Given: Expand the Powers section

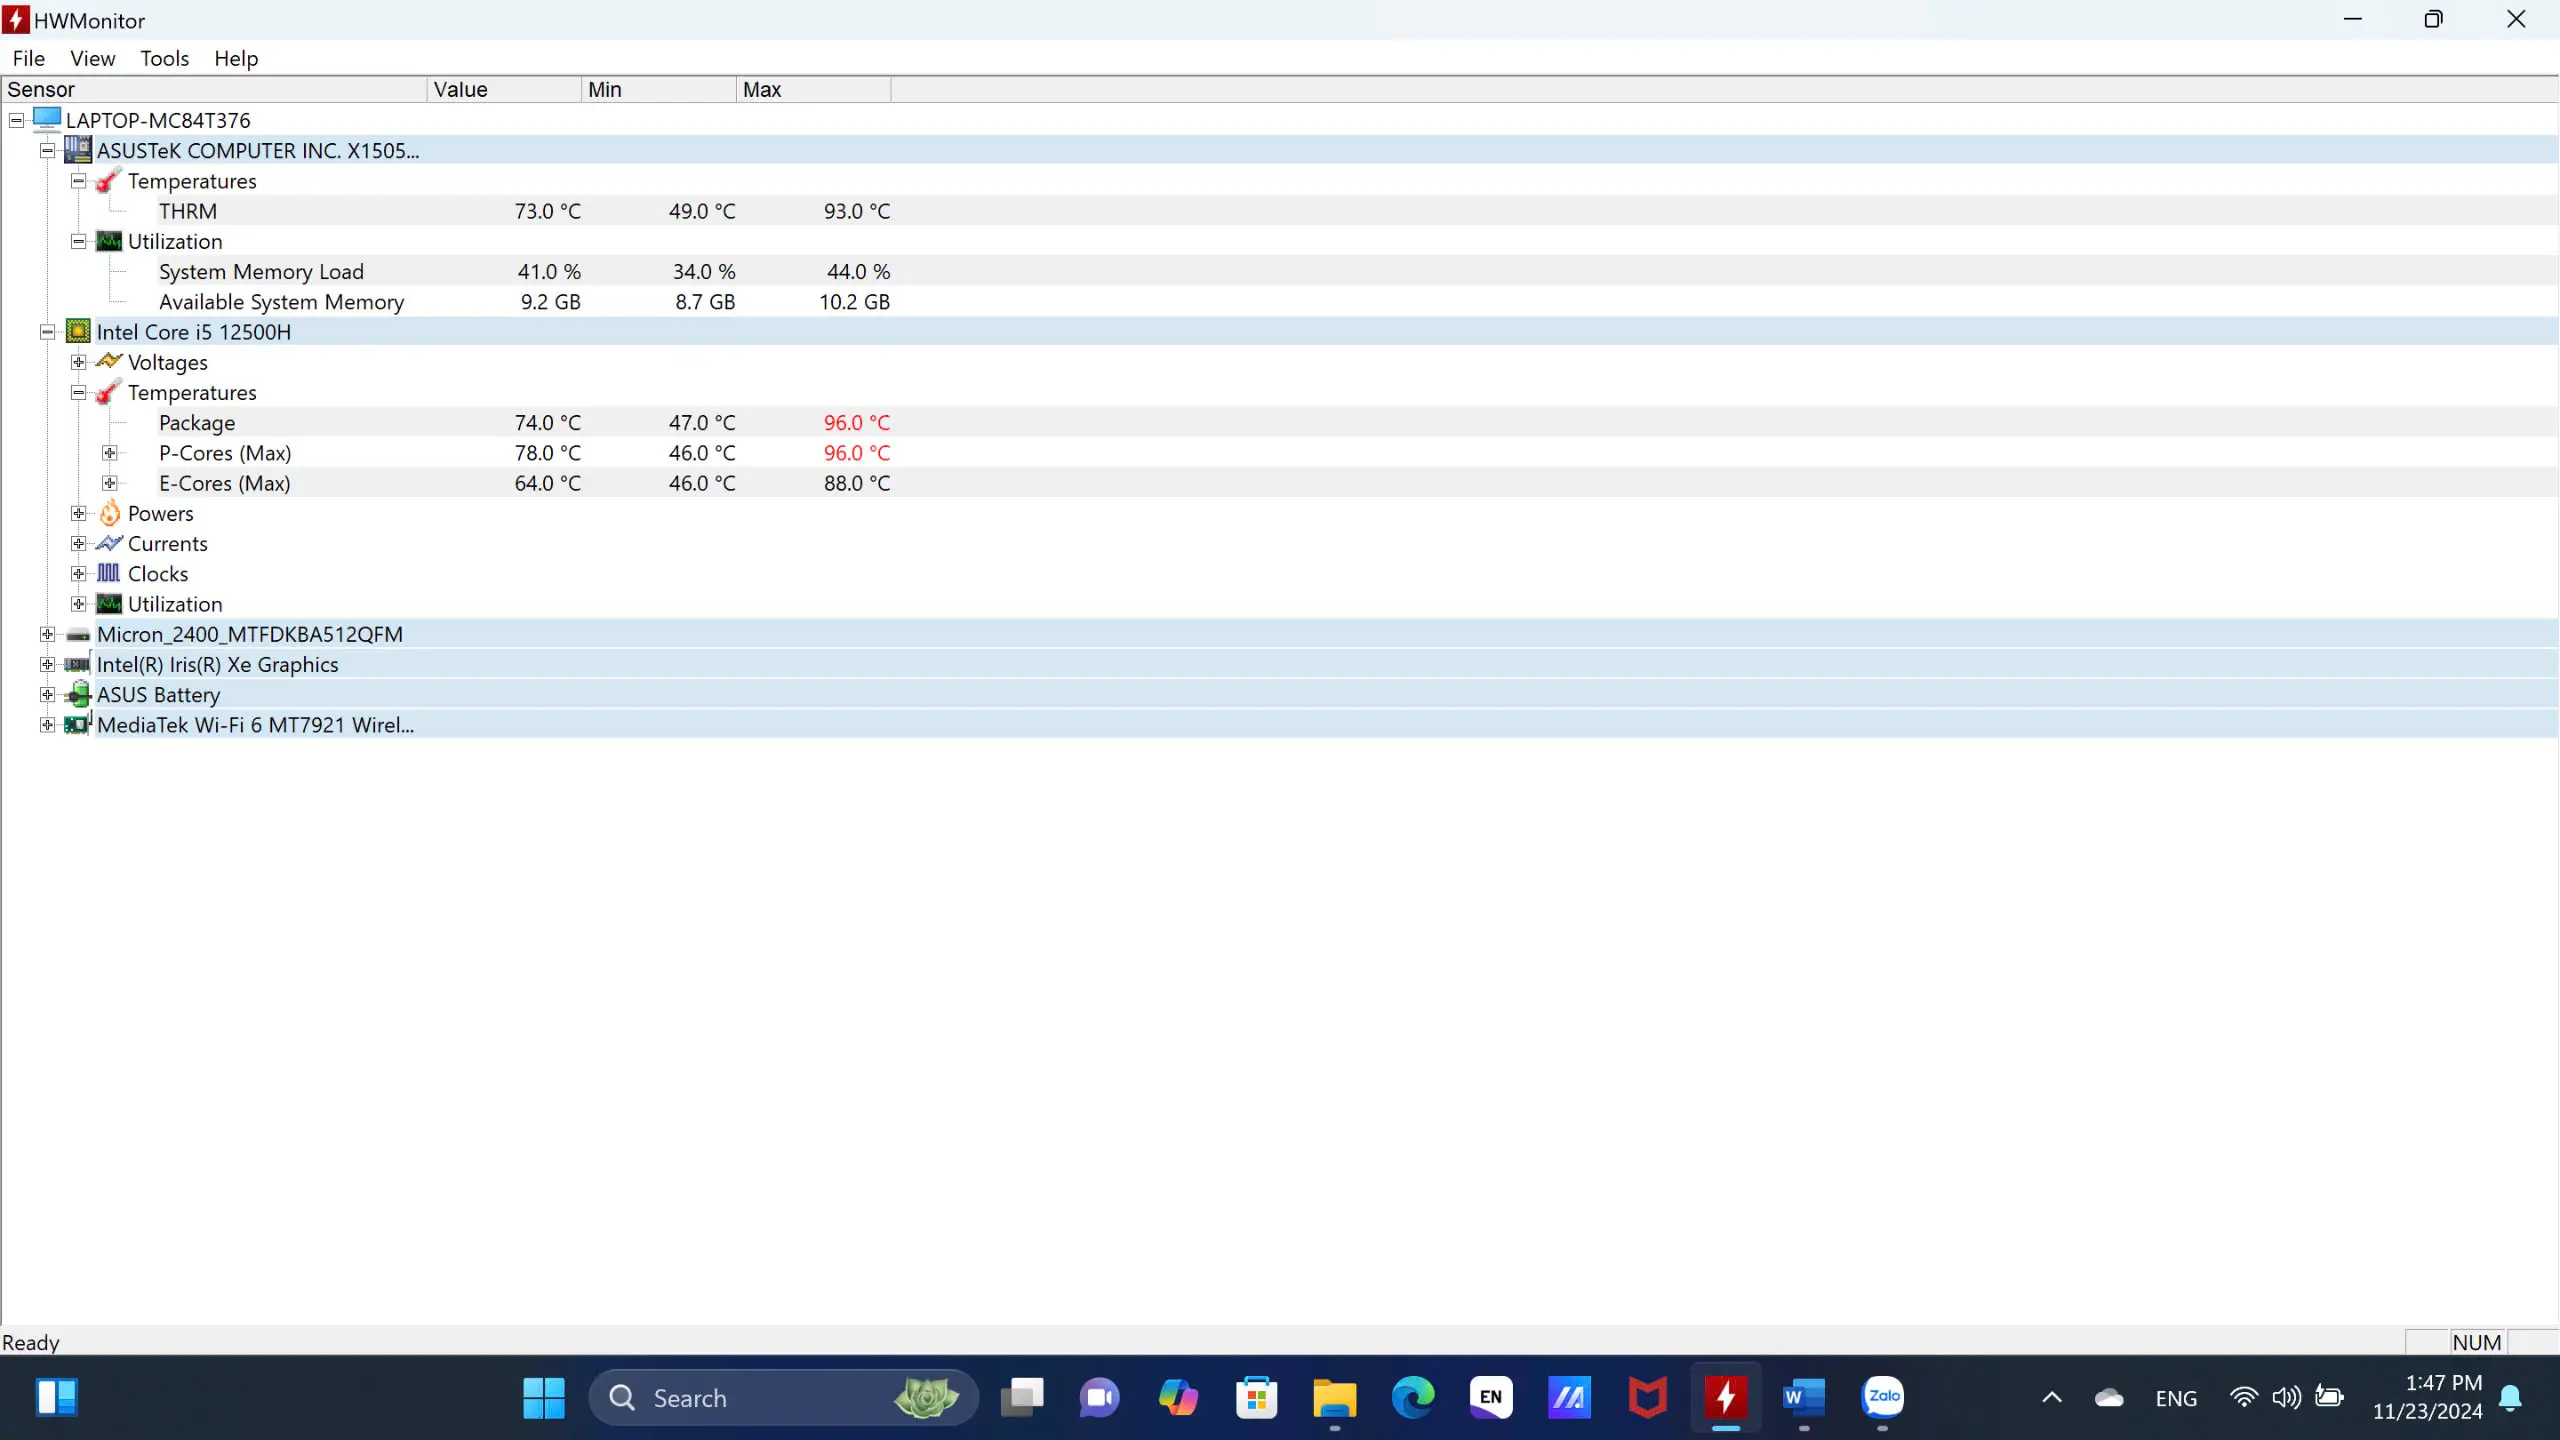Looking at the screenshot, I should (x=78, y=513).
